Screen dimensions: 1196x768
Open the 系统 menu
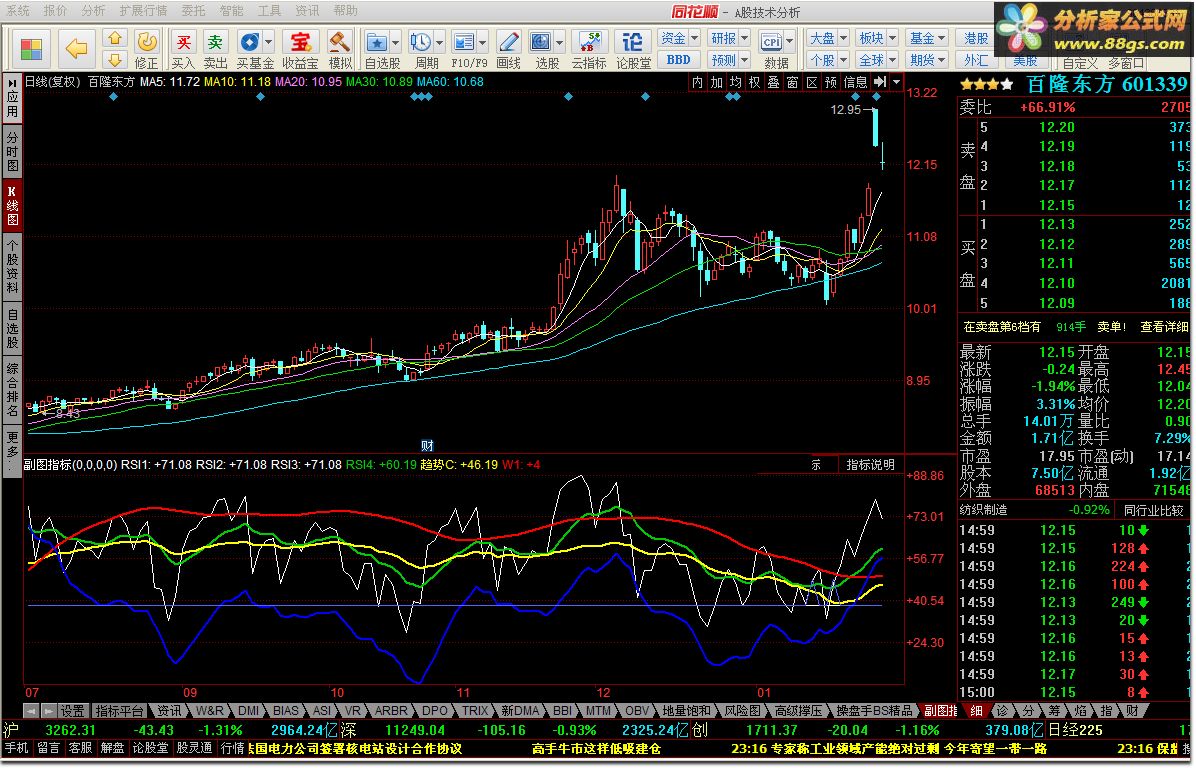(18, 10)
